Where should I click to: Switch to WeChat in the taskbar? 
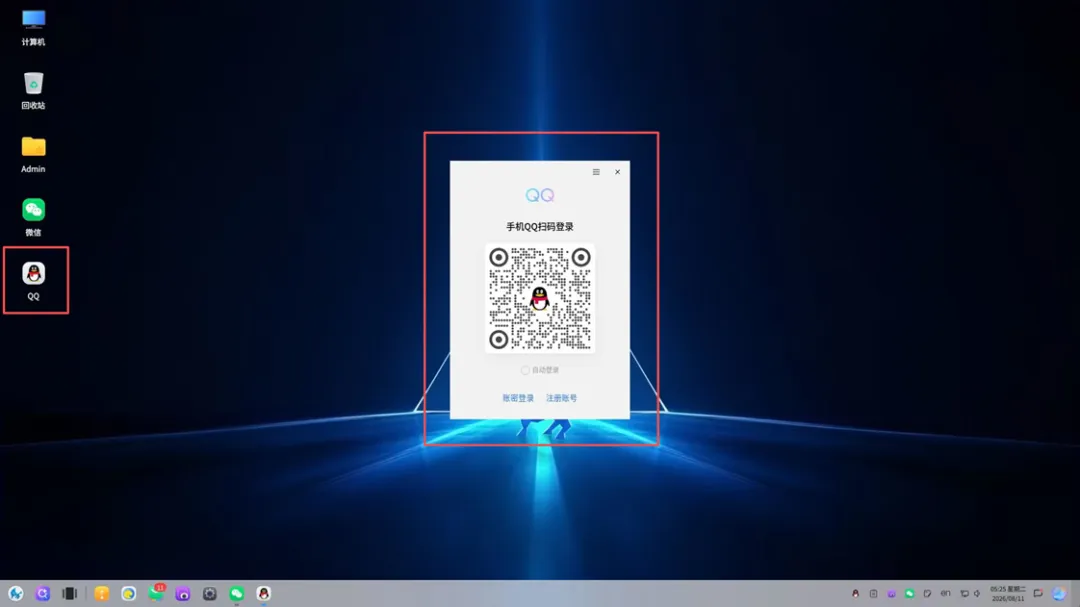(236, 593)
